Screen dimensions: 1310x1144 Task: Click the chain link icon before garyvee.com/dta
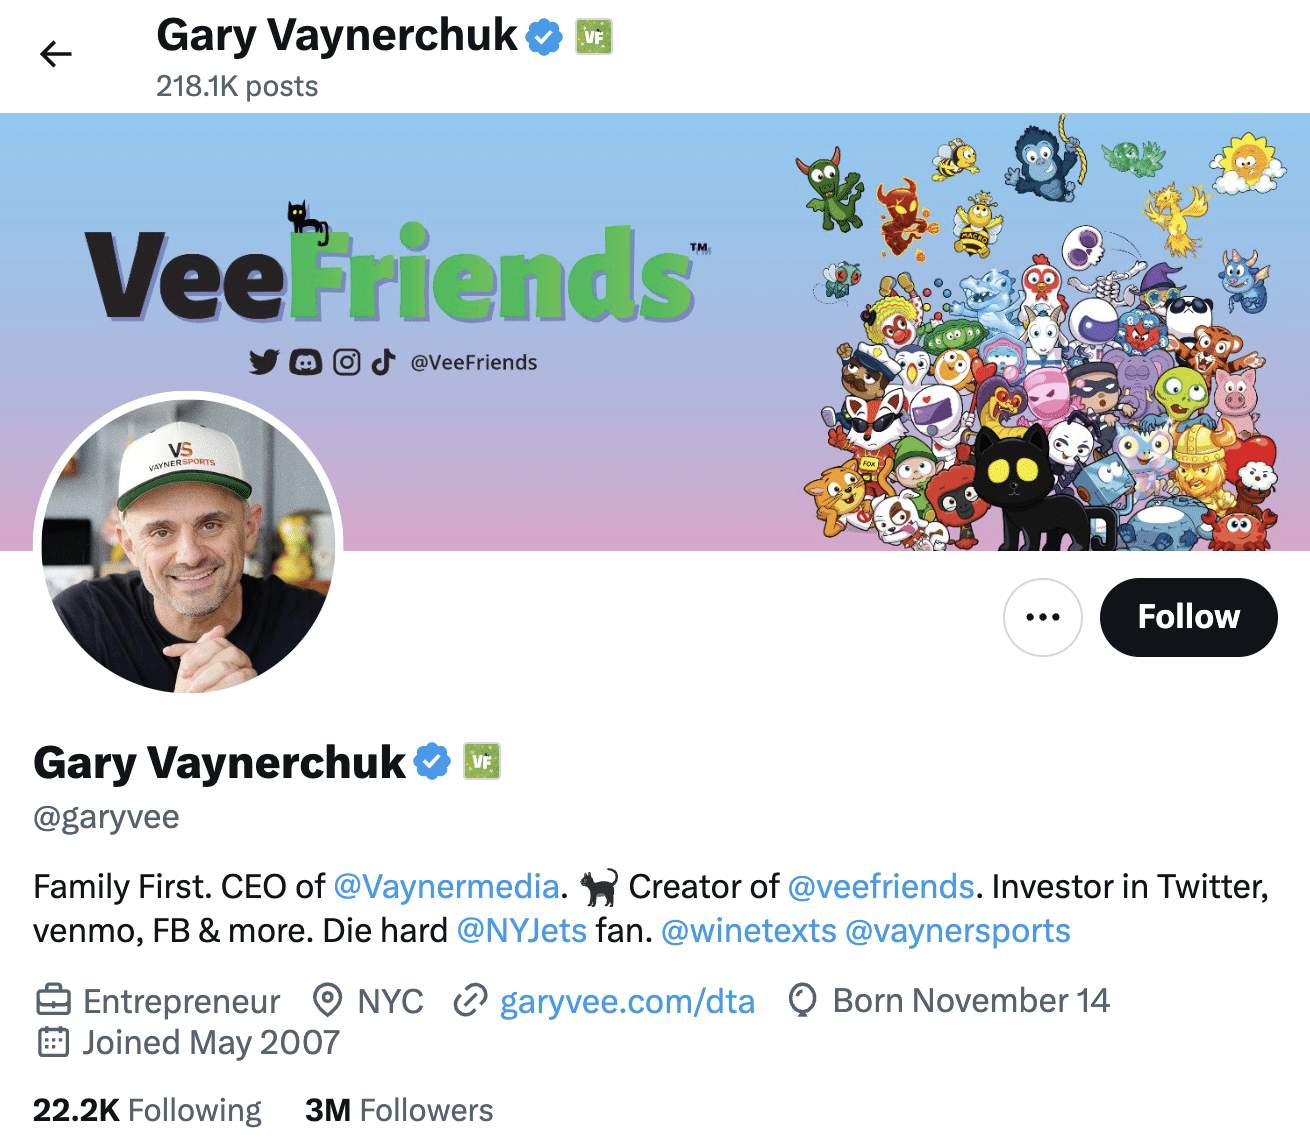(x=470, y=1000)
